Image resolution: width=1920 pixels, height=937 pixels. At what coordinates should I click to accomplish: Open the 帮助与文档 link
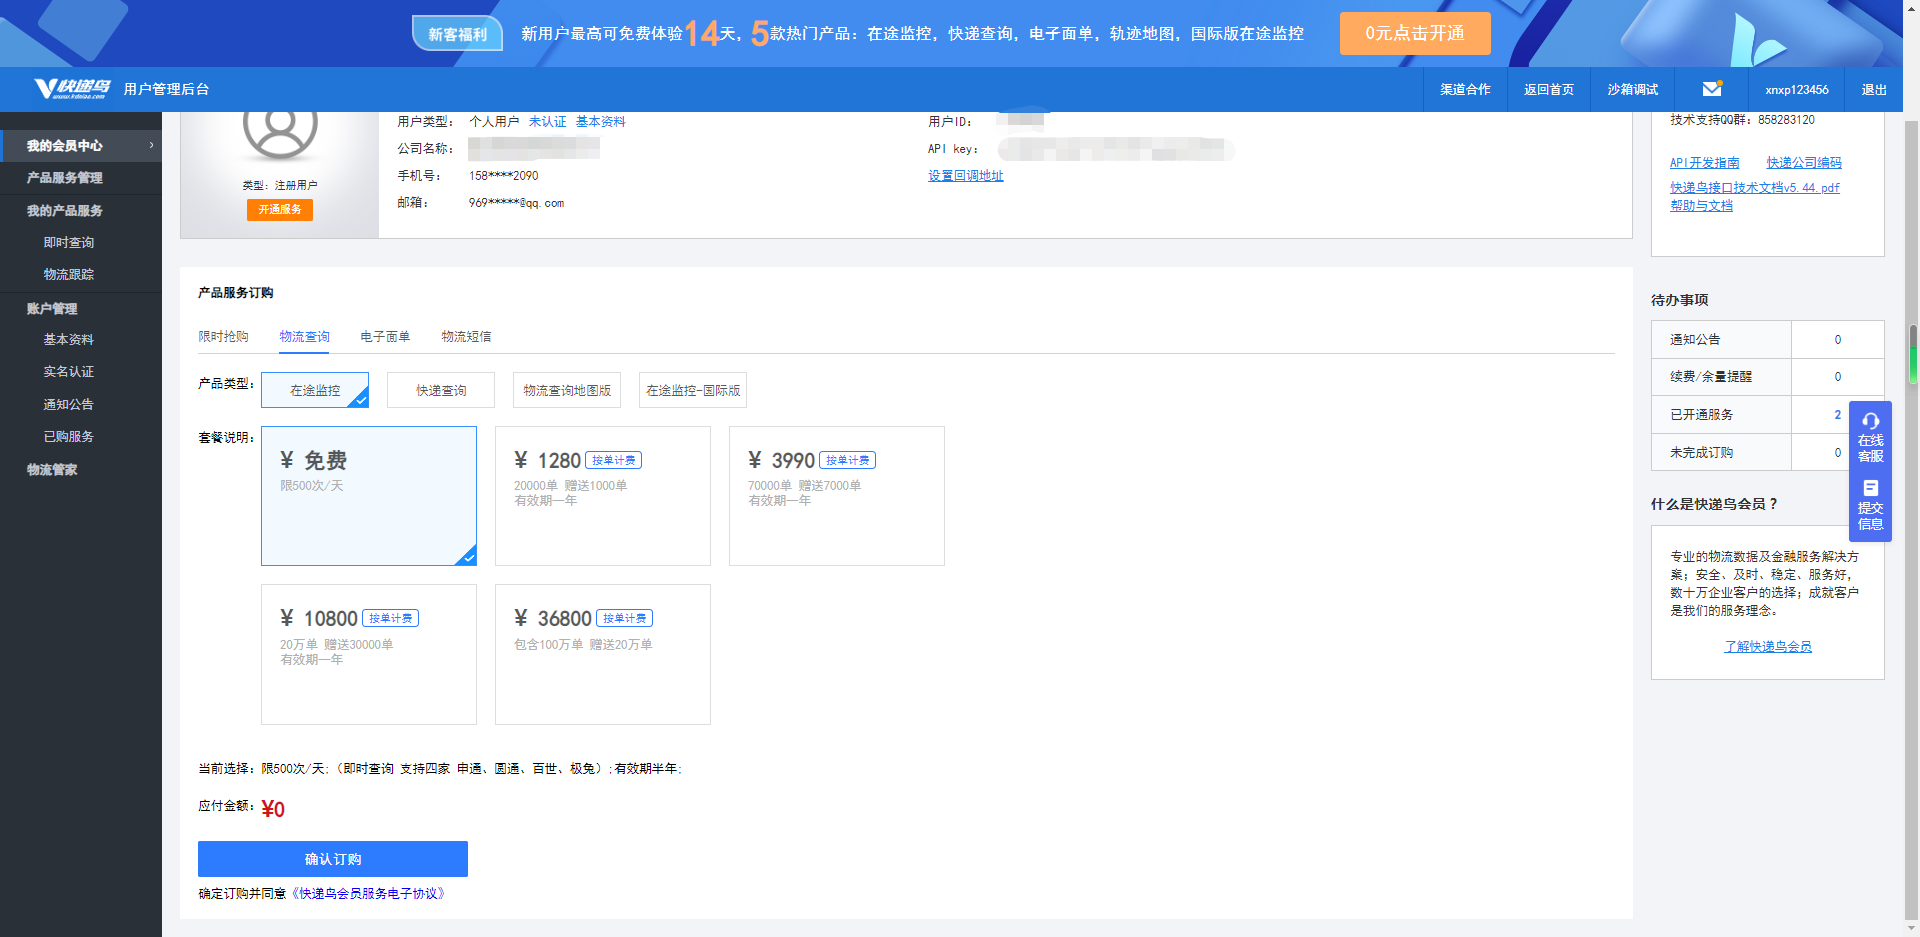coord(1701,205)
